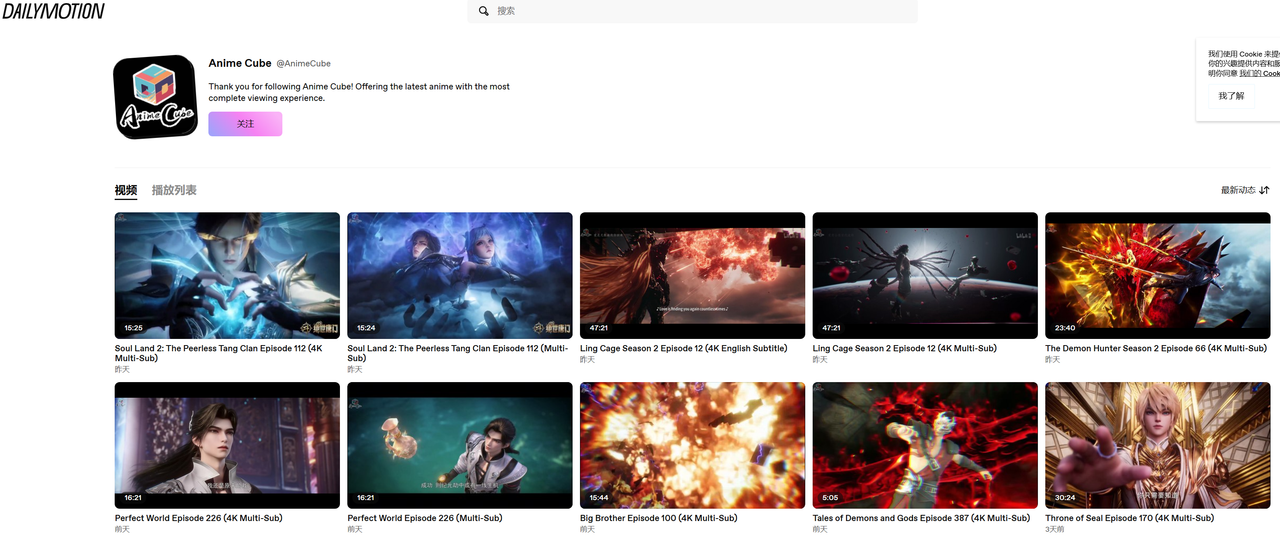
Task: Click the 3天前 upload date text
Action: pyautogui.click(x=1054, y=529)
